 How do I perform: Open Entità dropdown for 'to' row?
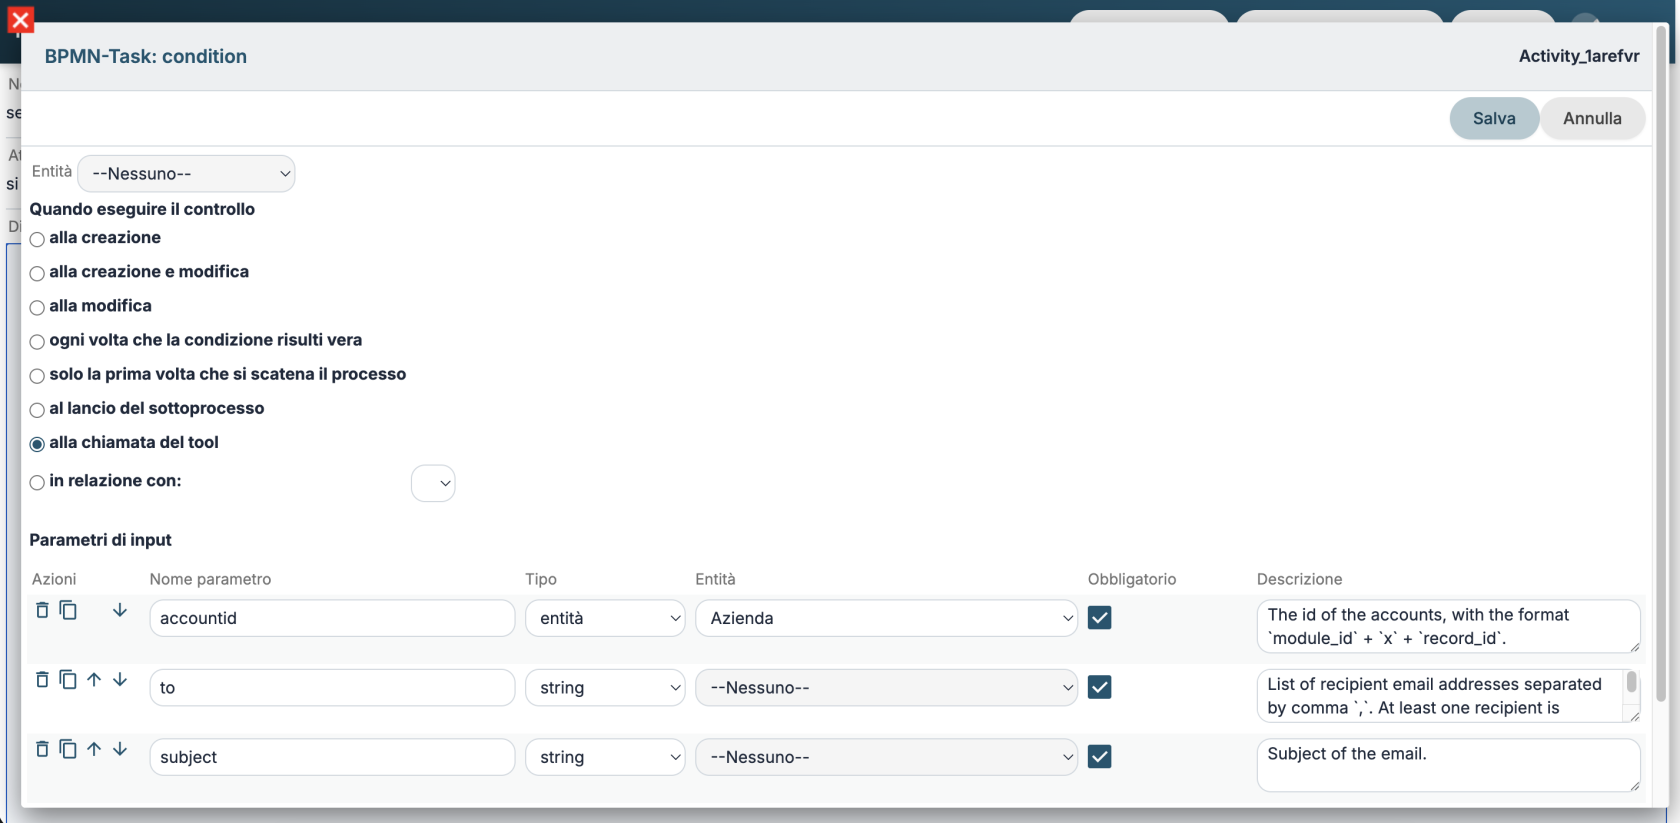[x=886, y=688]
